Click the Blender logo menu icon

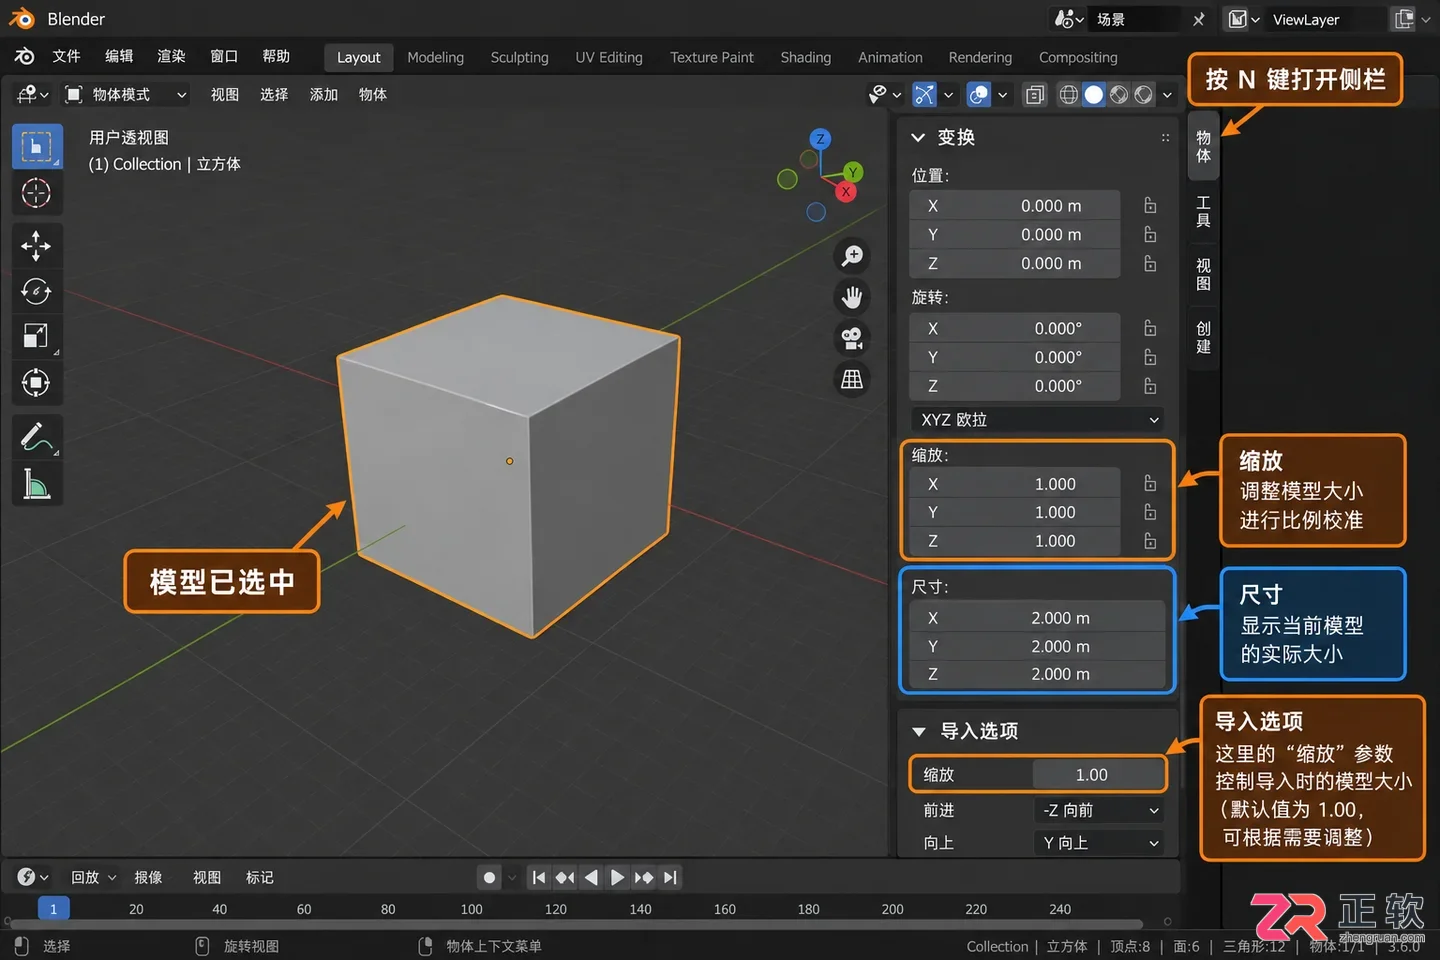pos(25,57)
